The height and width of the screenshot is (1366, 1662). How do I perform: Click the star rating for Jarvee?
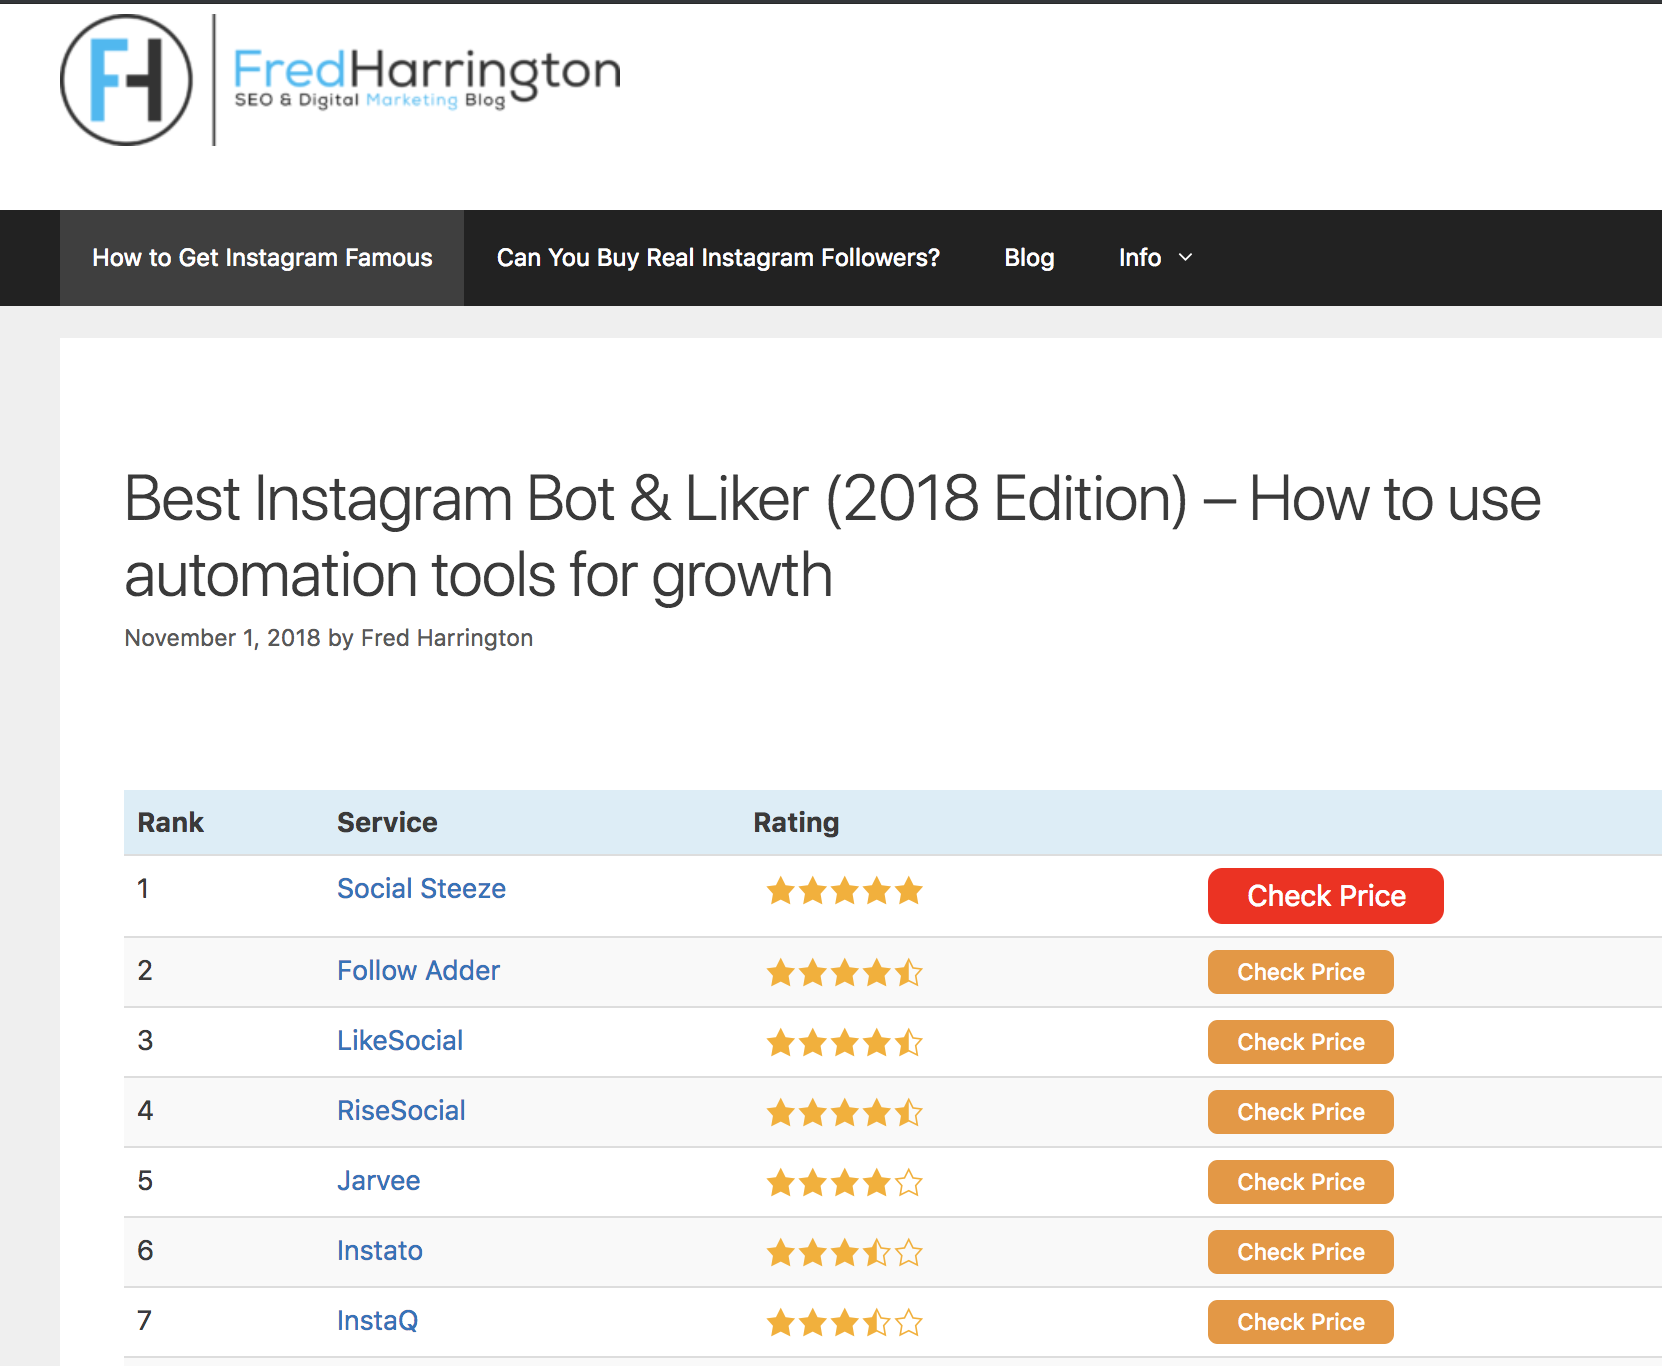(x=845, y=1183)
